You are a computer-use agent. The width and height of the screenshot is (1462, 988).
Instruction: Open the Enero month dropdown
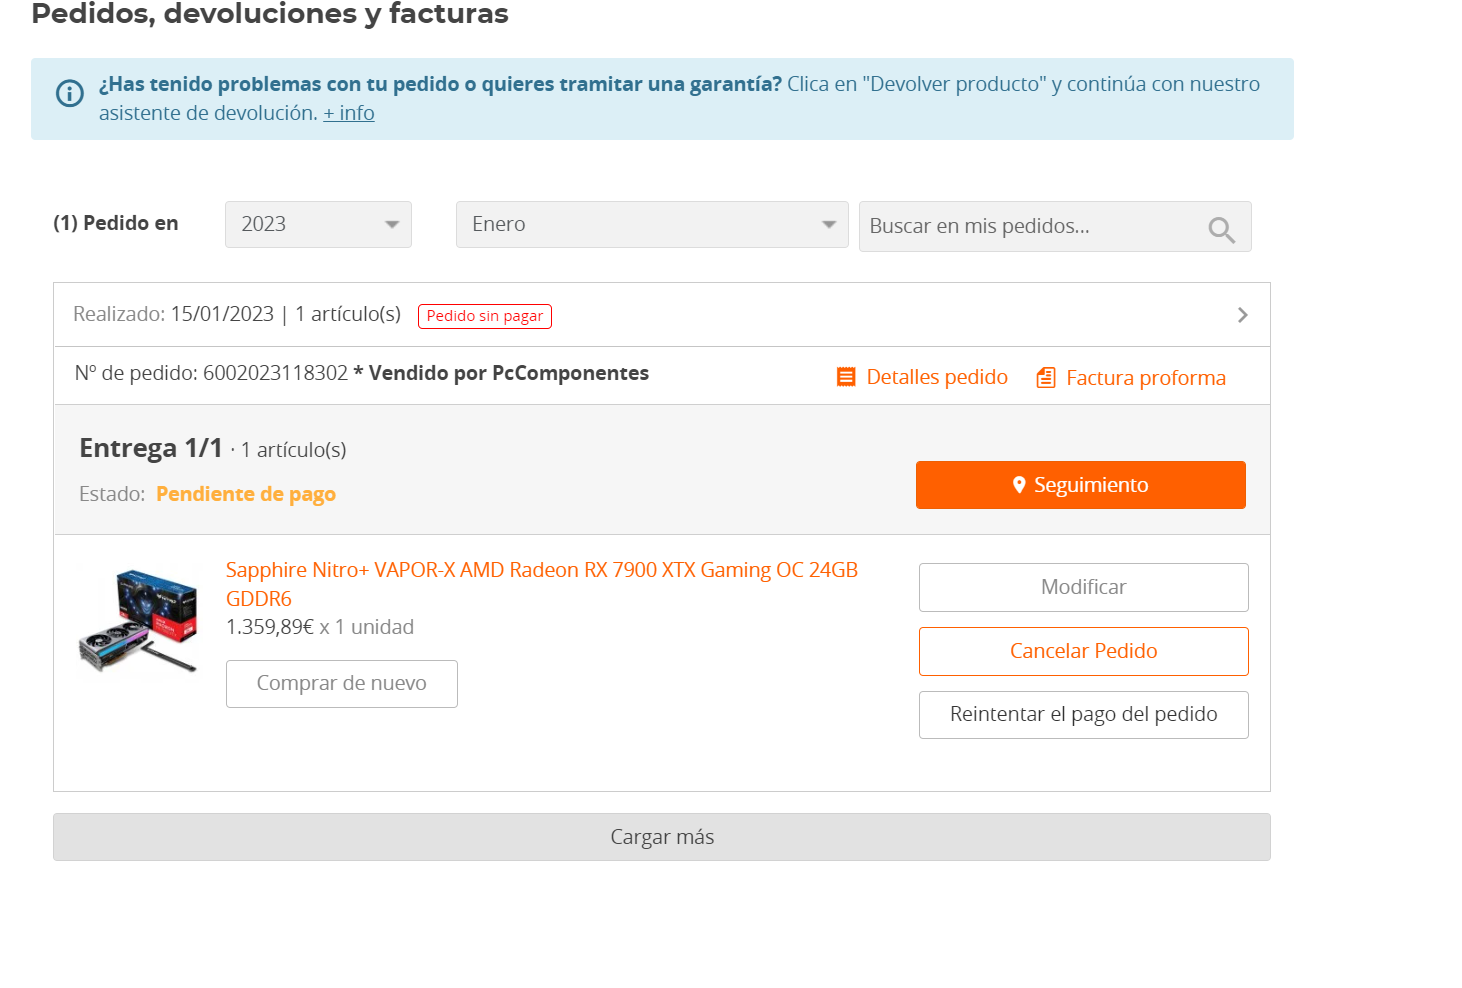[x=652, y=225]
